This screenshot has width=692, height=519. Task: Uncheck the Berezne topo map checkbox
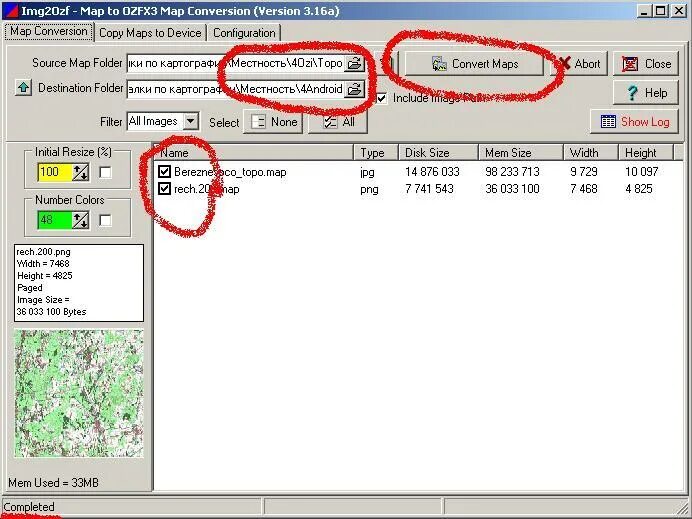point(164,172)
